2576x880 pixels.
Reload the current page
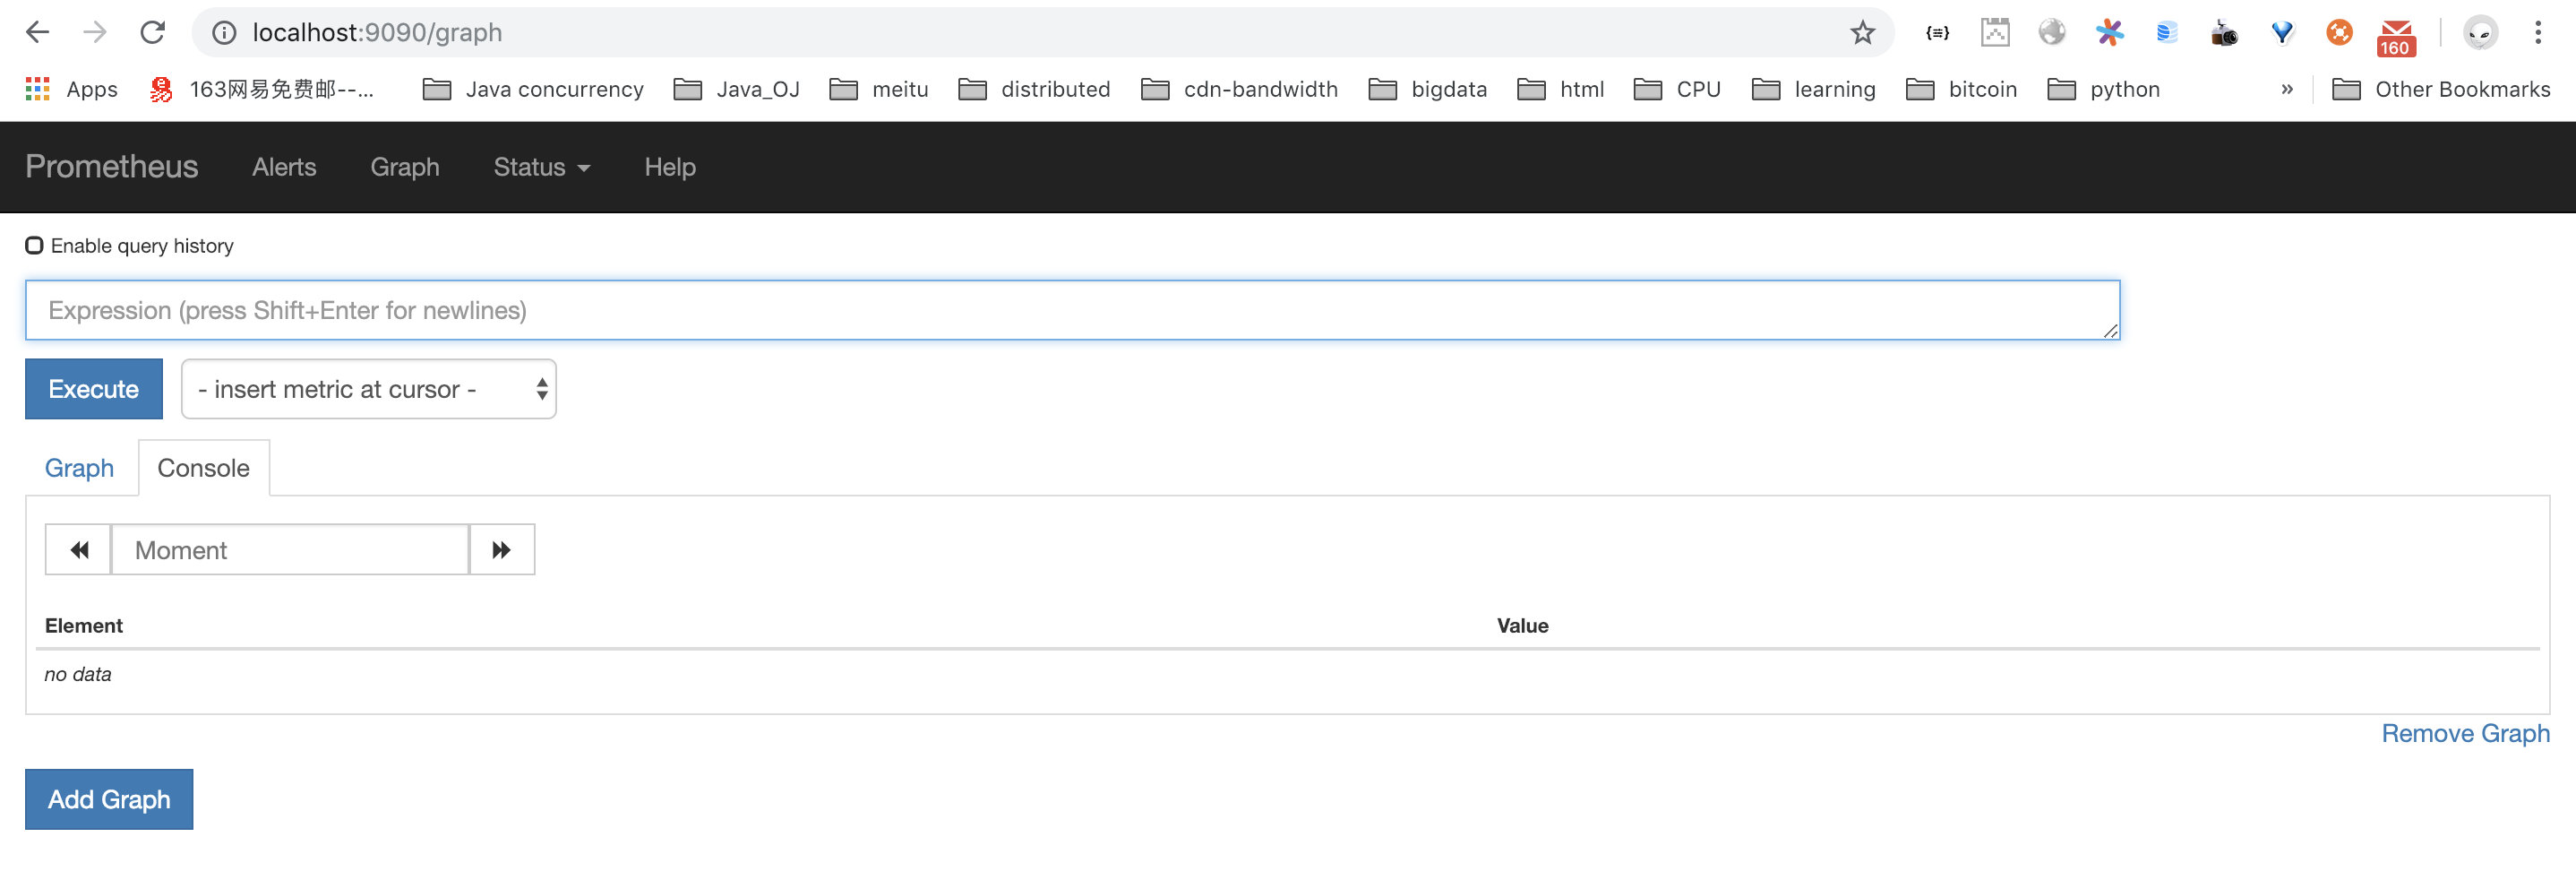click(152, 32)
